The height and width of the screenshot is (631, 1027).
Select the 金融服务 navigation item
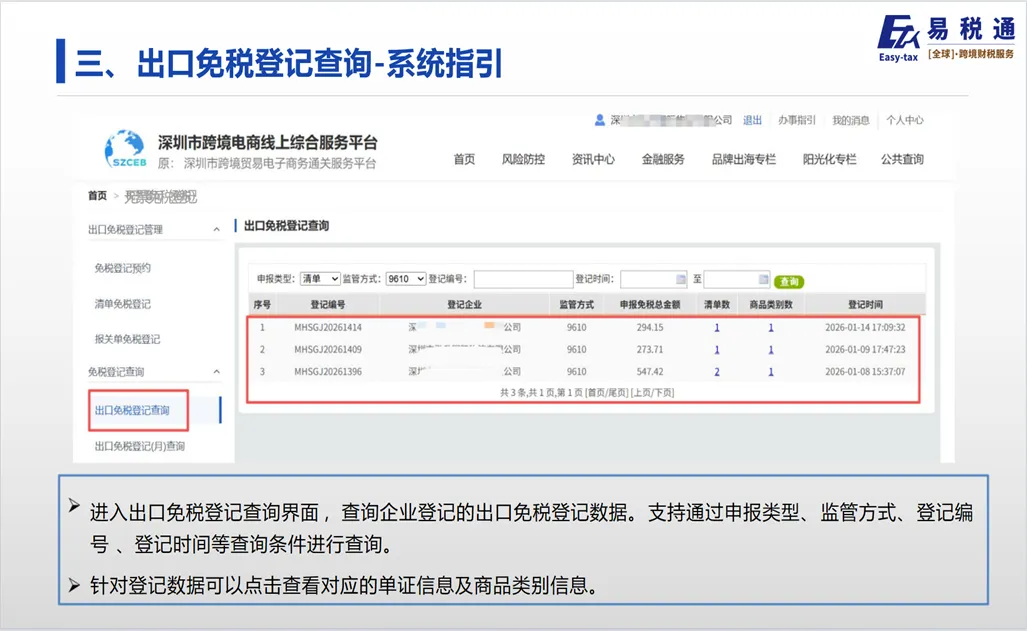(x=662, y=158)
